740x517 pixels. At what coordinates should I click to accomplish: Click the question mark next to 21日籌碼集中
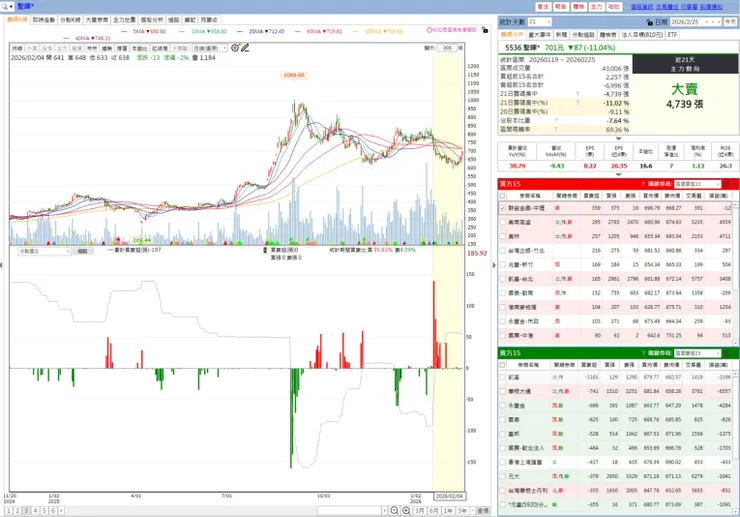point(578,94)
